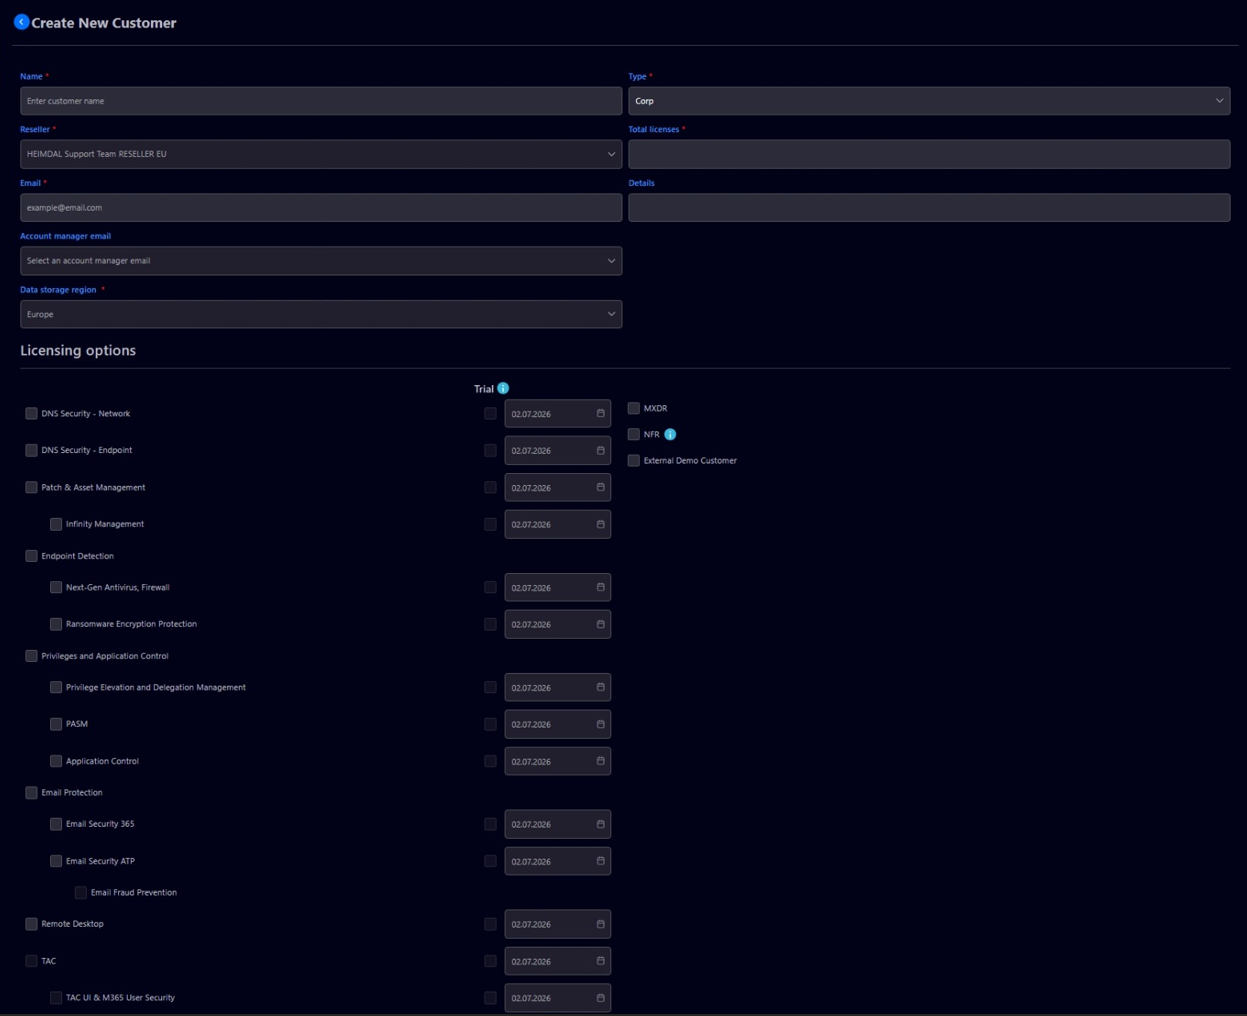
Task: Open calendar for Remote Desktop trial date
Action: pyautogui.click(x=600, y=924)
